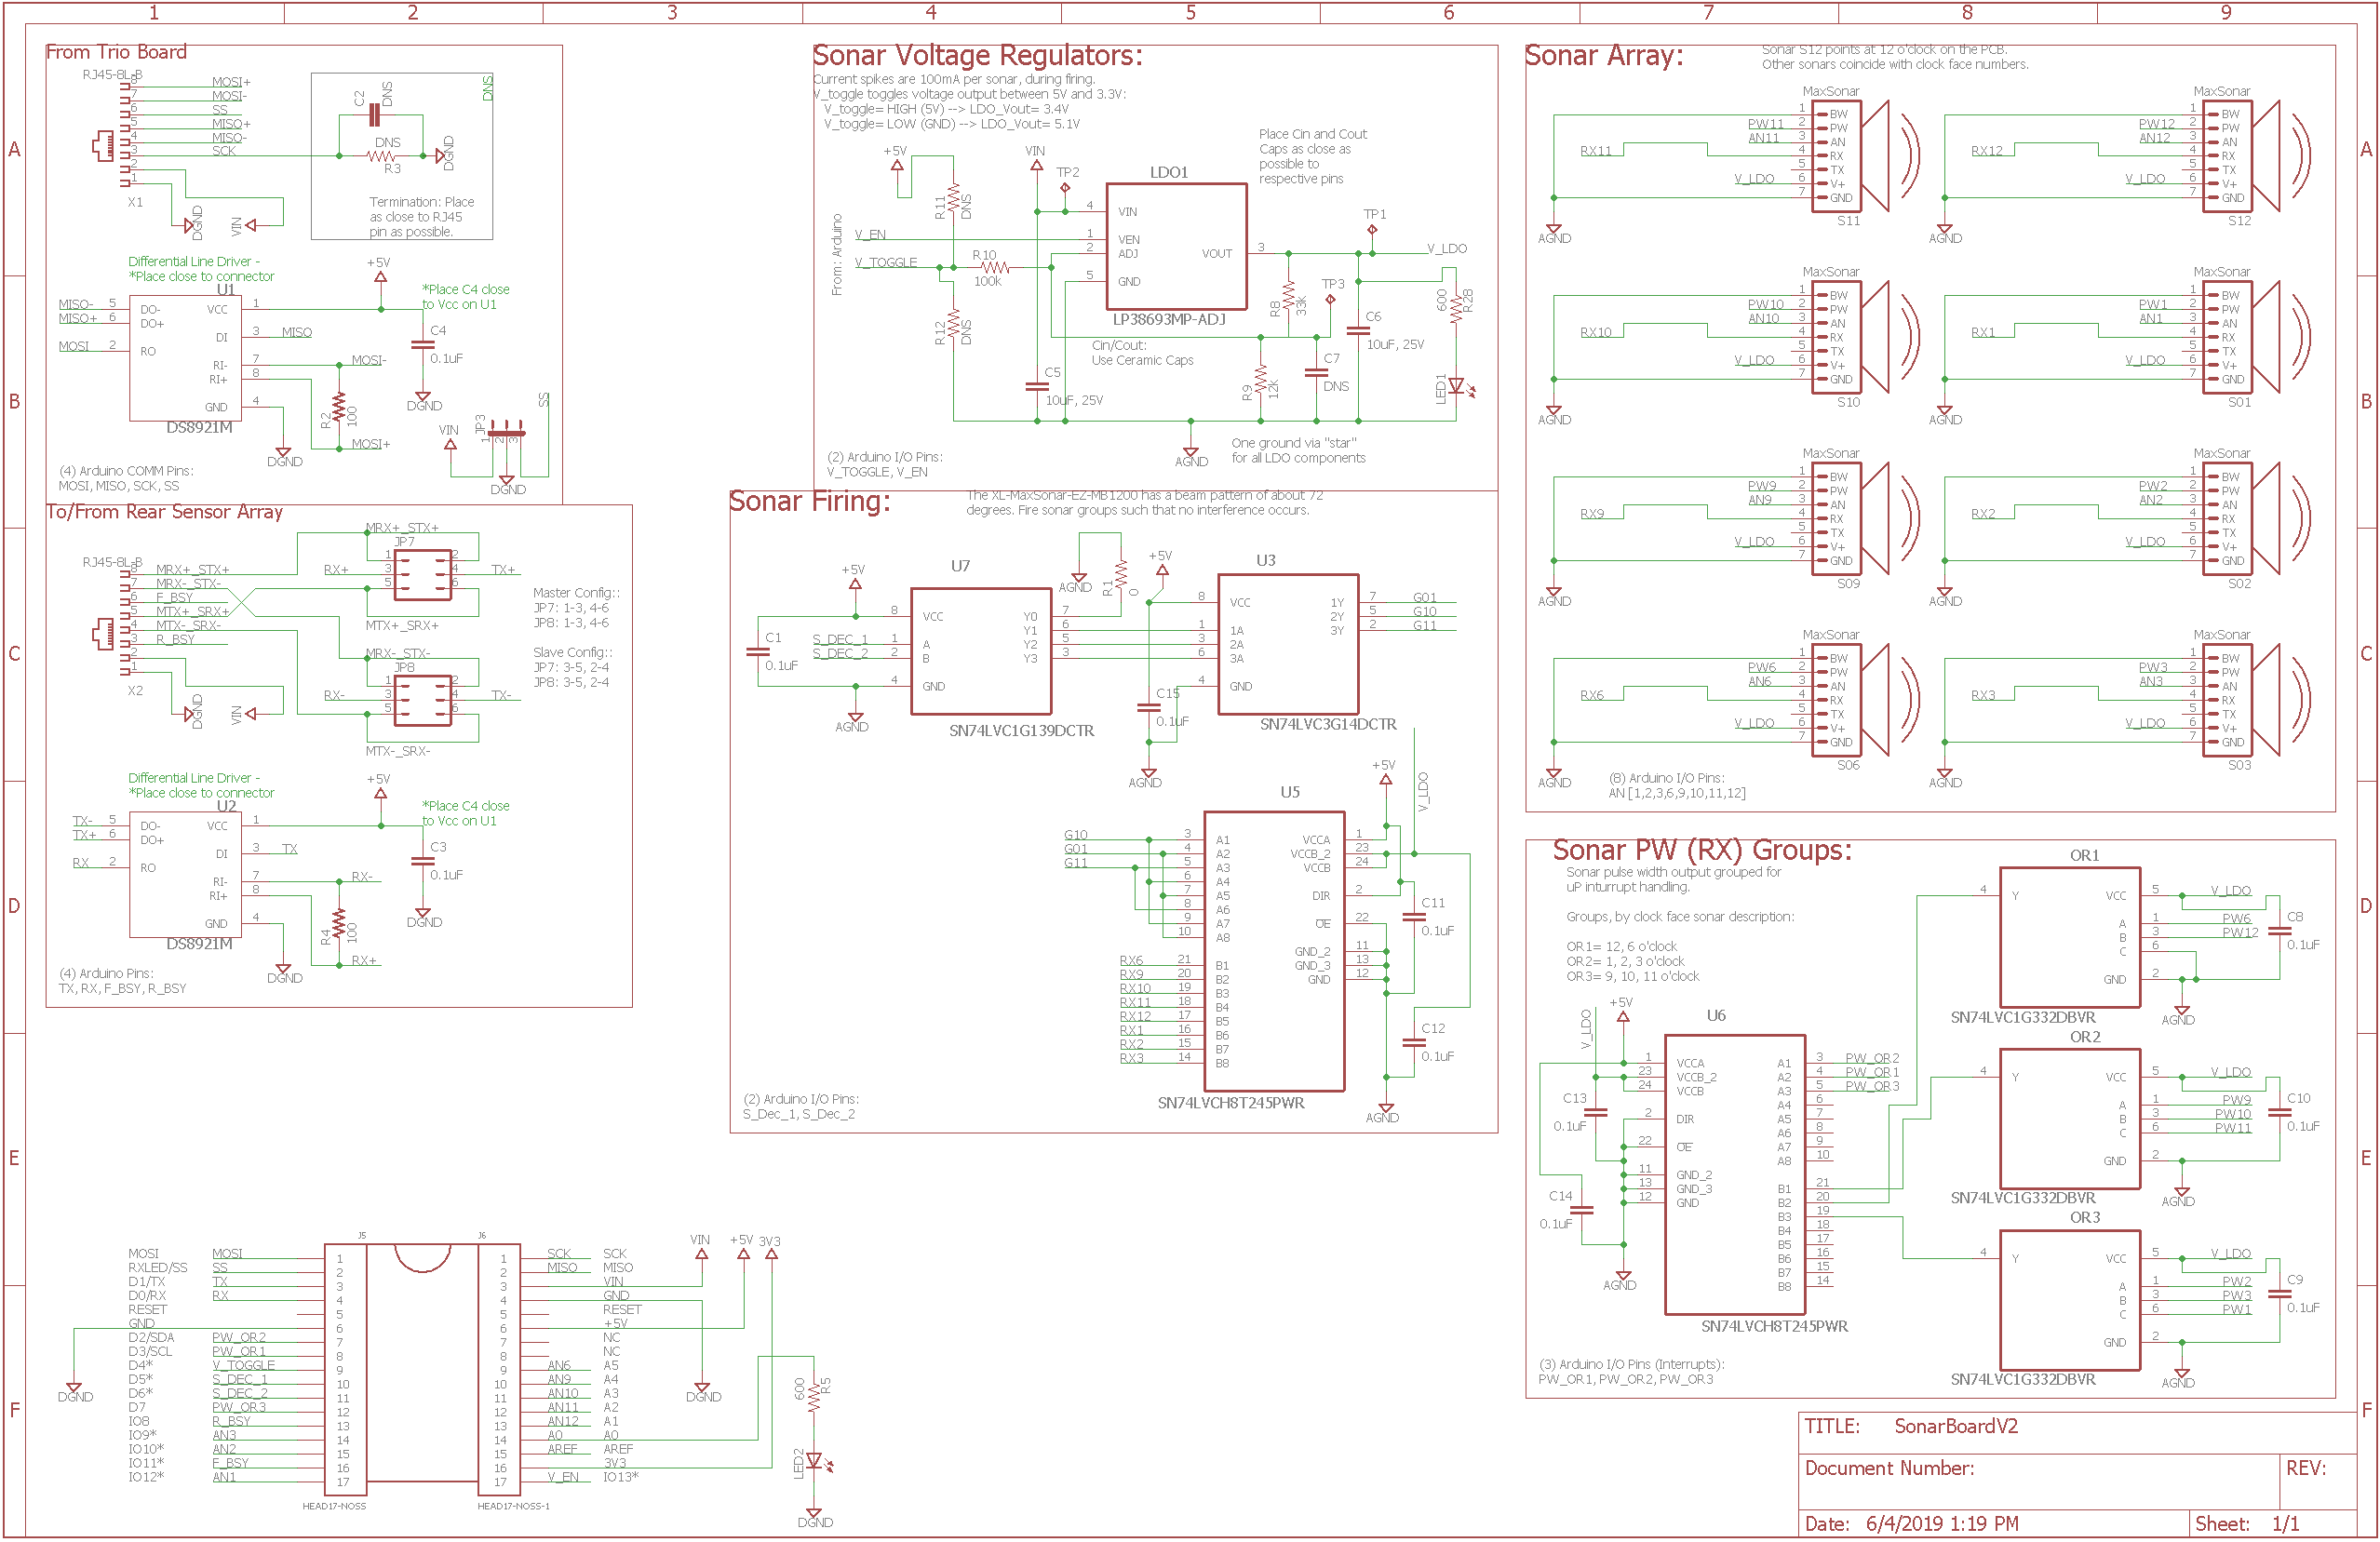Select the JP7 jumper block
The image size is (2380, 1542).
[x=423, y=574]
